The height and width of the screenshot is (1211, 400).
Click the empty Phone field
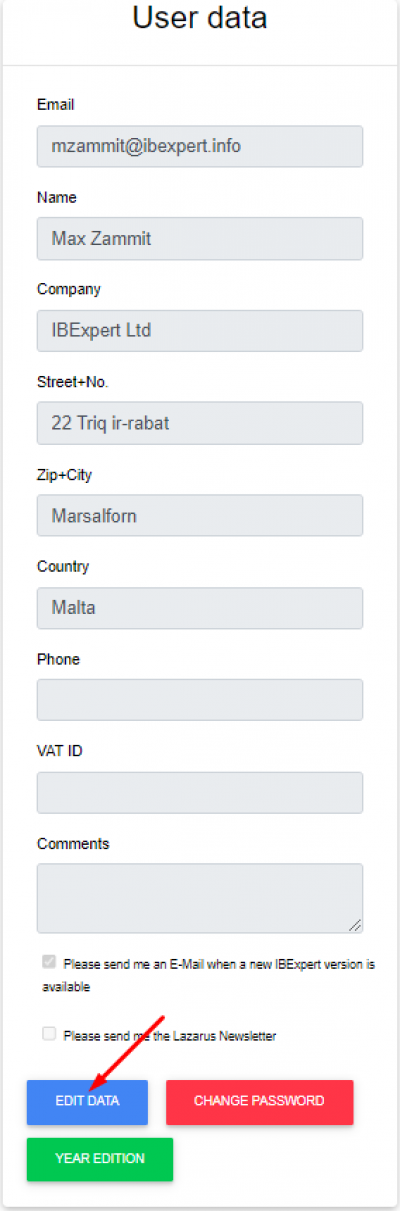(x=200, y=700)
